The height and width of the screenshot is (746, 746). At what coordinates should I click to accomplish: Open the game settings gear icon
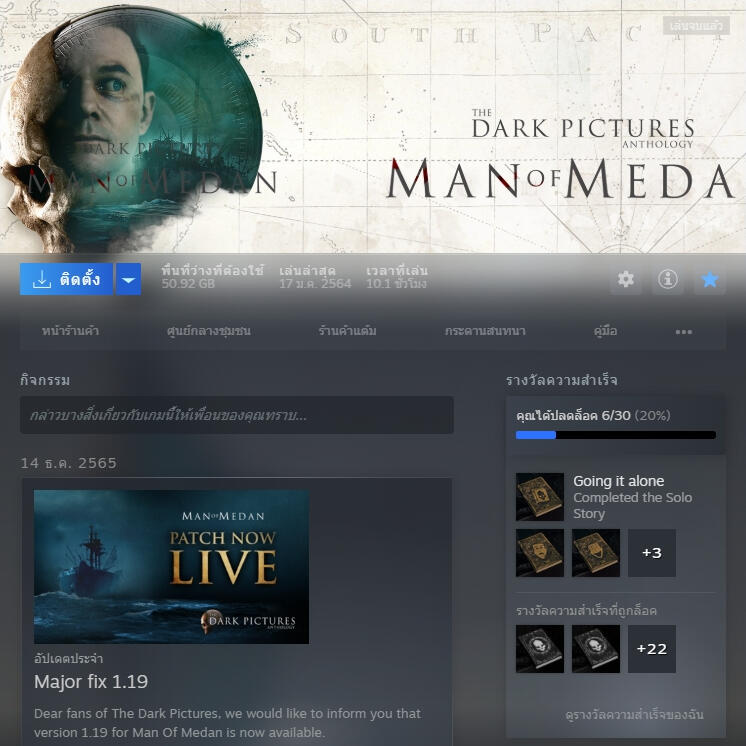click(x=626, y=280)
